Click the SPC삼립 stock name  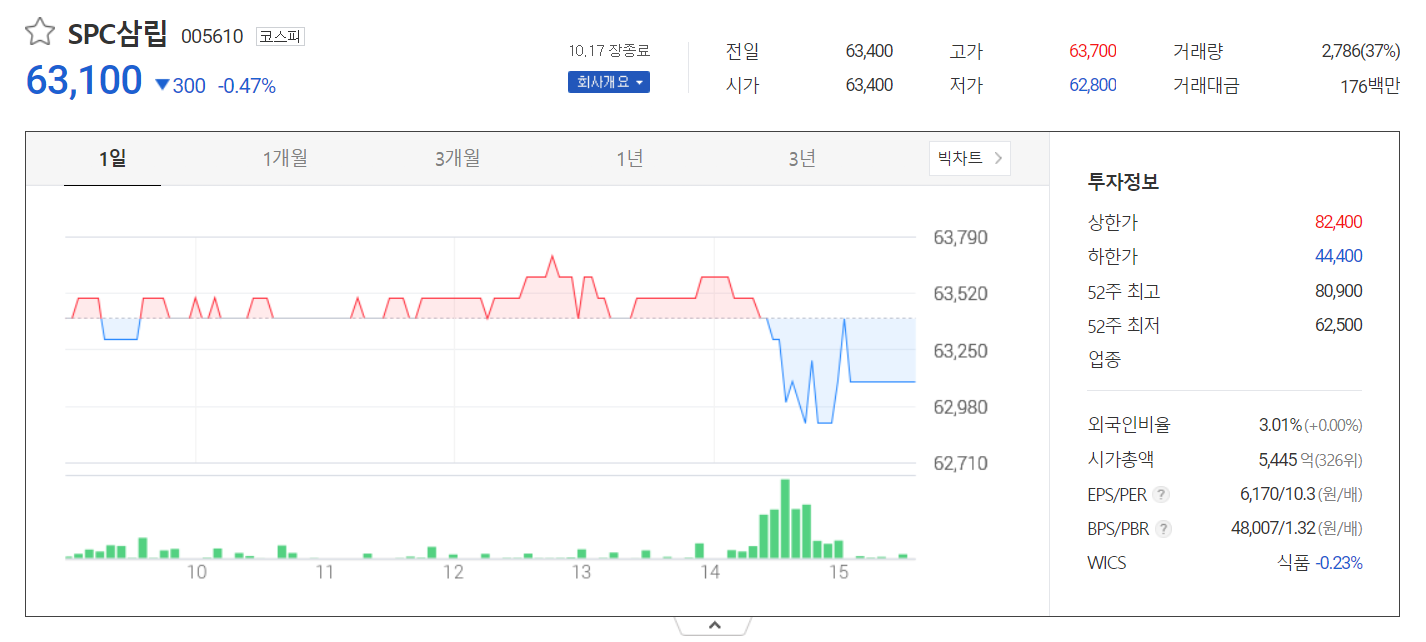(x=117, y=35)
